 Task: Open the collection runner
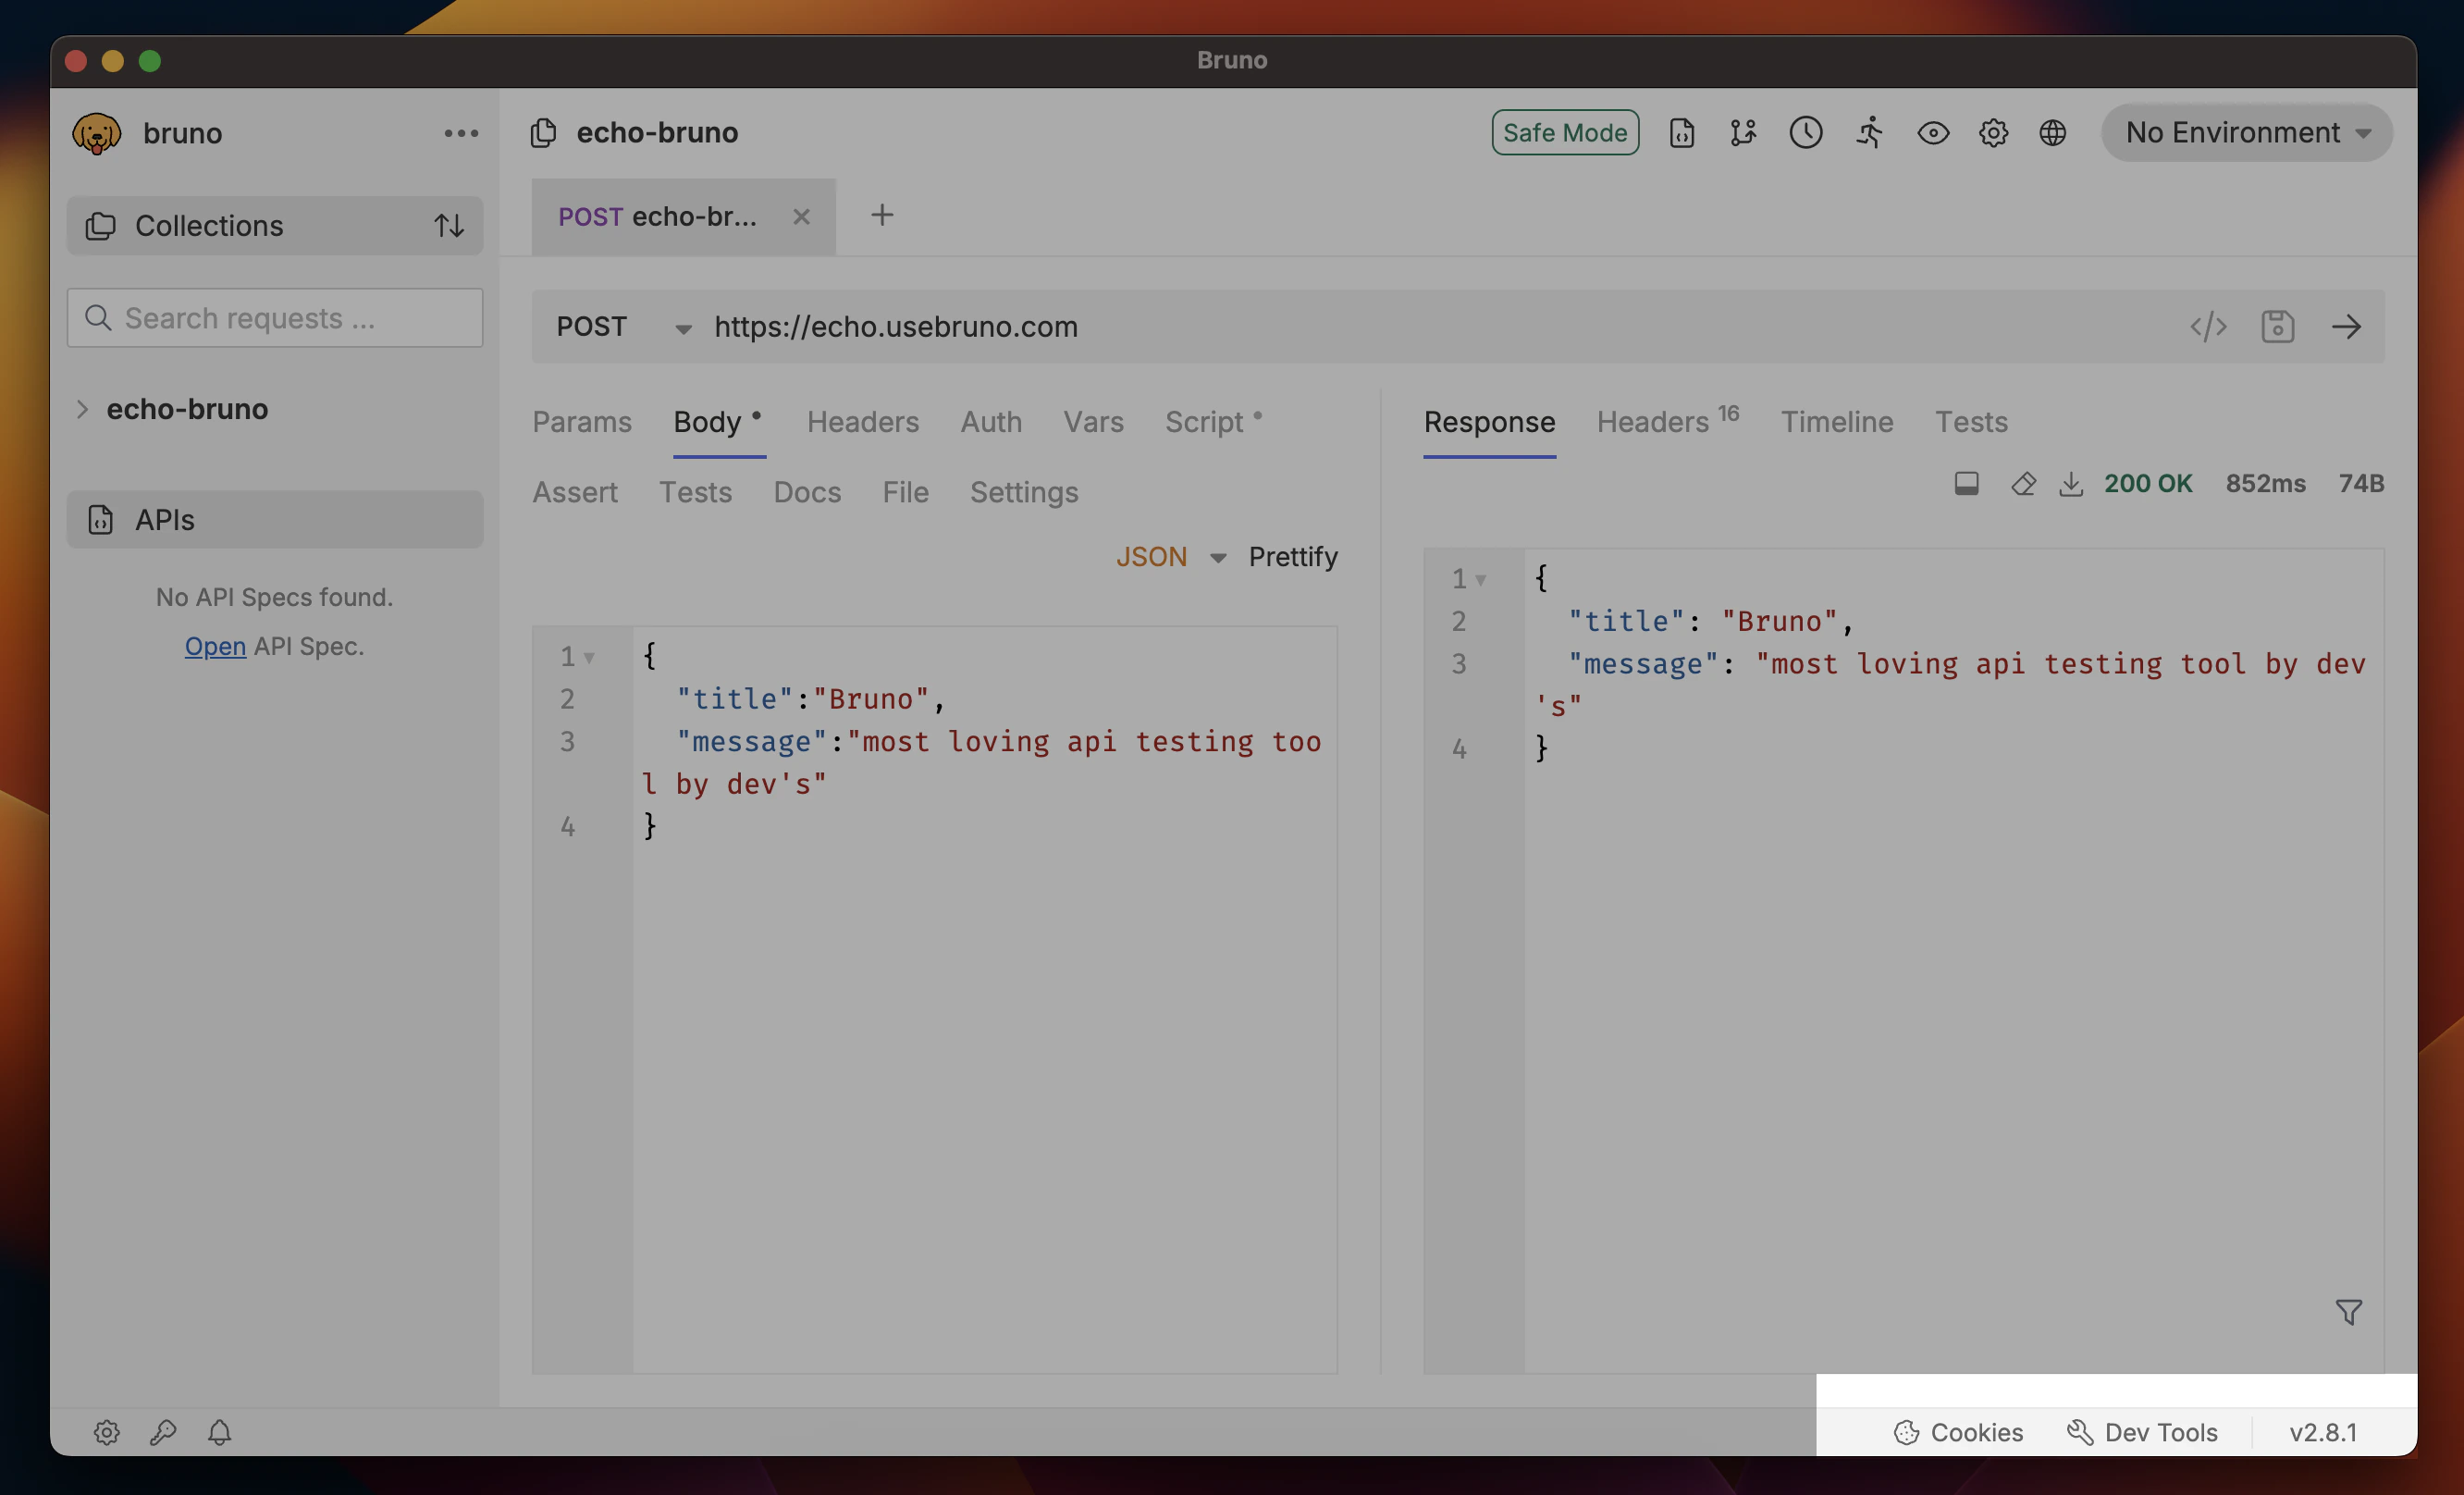coord(1869,132)
